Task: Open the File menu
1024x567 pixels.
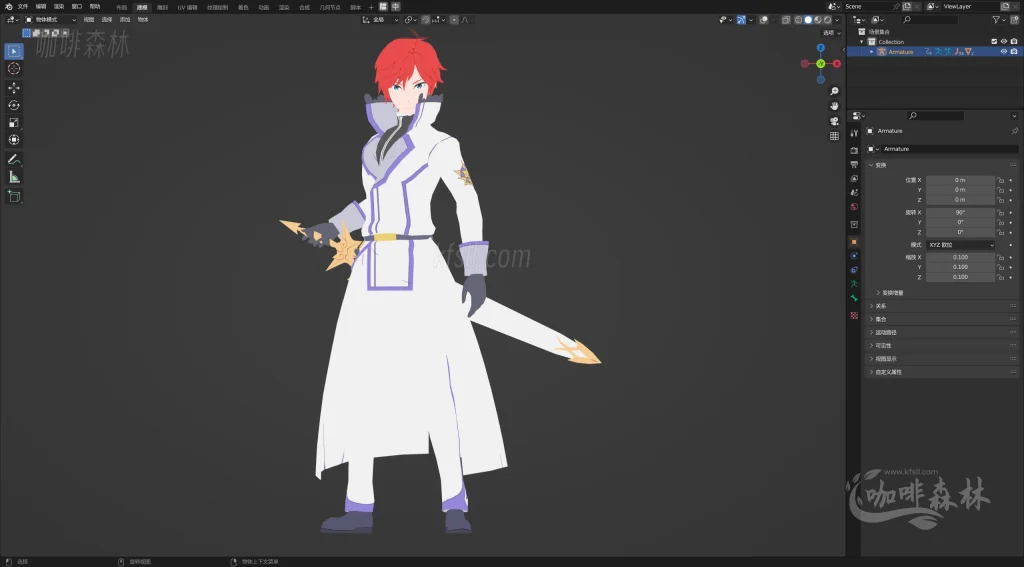Action: click(x=23, y=7)
